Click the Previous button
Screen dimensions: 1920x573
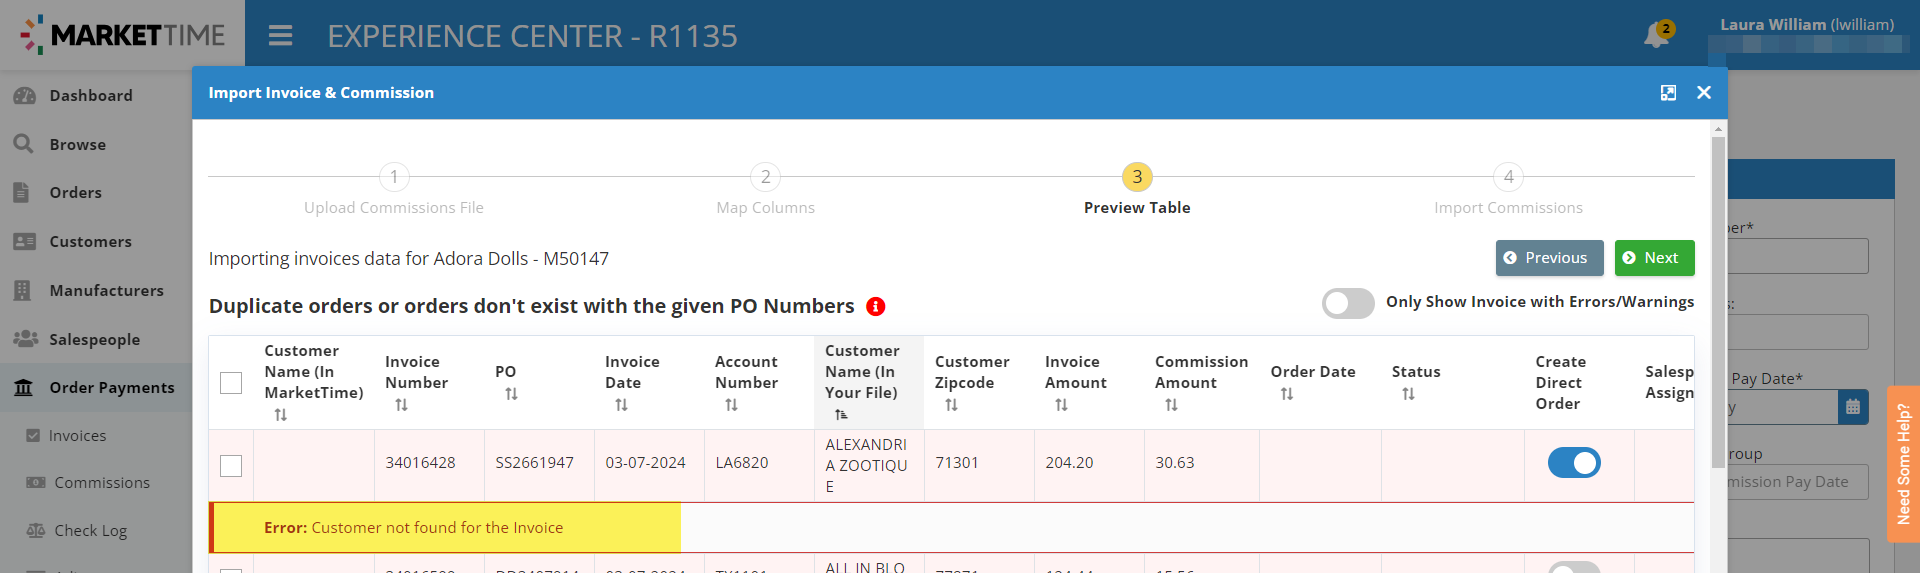tap(1549, 258)
